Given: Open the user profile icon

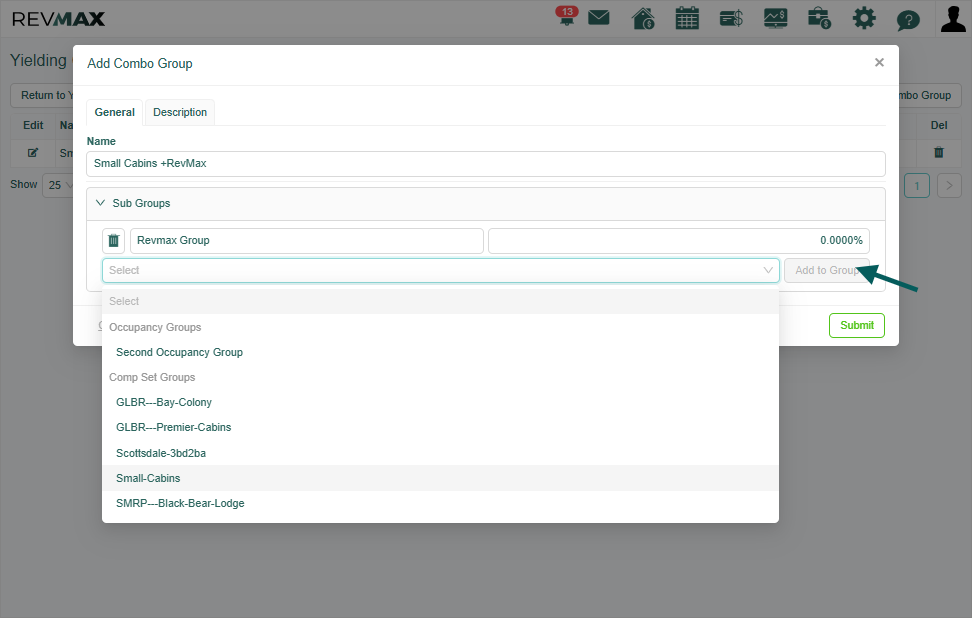Looking at the screenshot, I should pos(953,18).
